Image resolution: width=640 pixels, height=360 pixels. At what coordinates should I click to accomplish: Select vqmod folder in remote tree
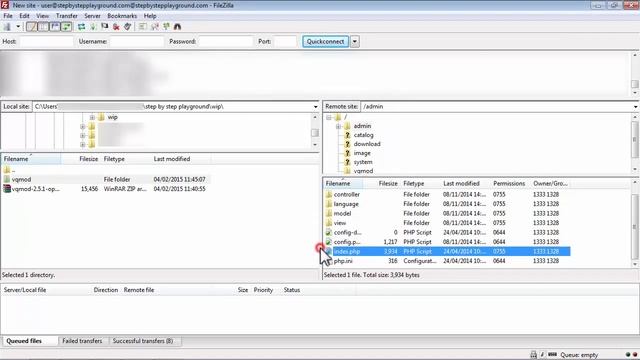click(x=363, y=171)
